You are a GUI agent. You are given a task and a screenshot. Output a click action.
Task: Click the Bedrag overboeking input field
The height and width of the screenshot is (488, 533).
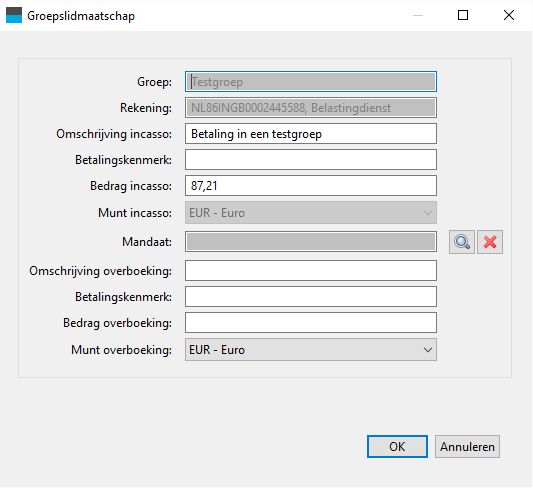coord(311,323)
